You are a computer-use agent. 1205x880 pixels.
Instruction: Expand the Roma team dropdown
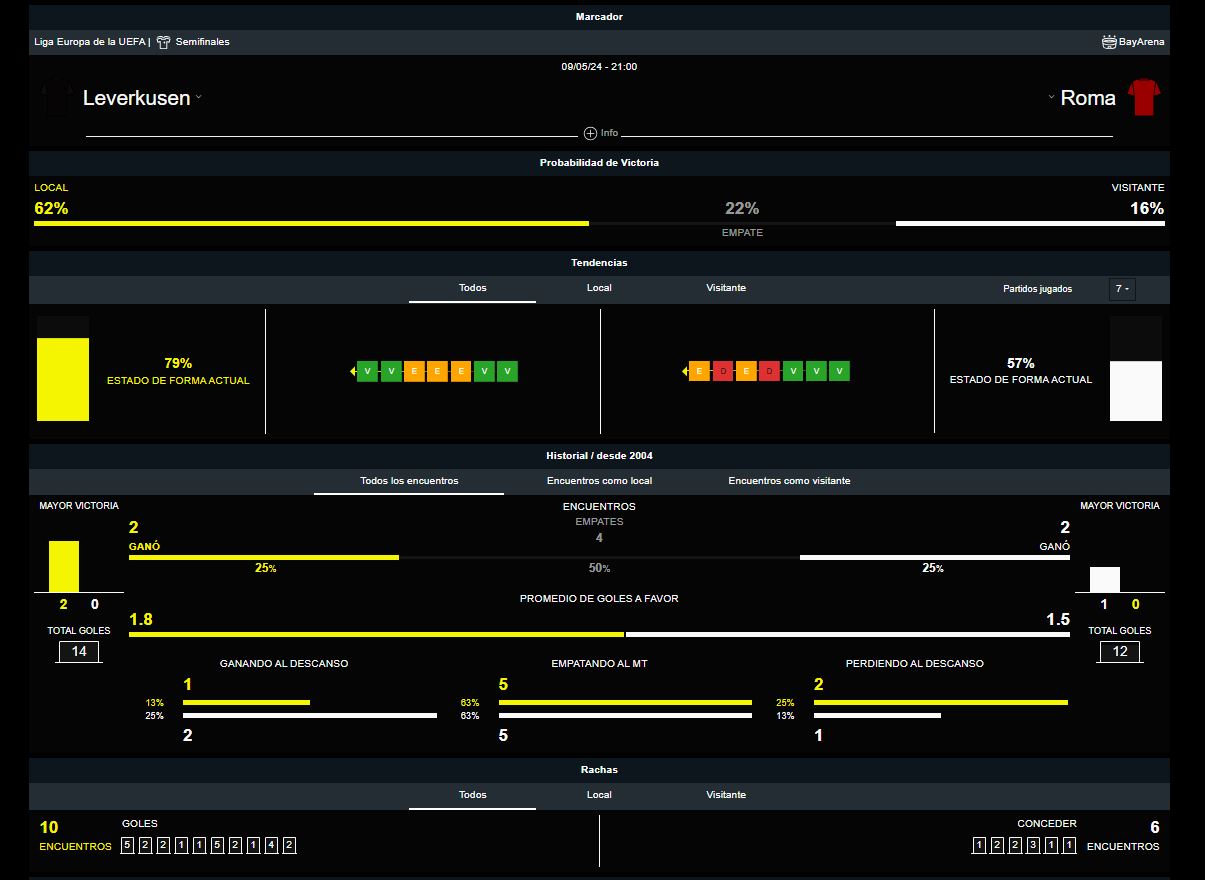1051,98
